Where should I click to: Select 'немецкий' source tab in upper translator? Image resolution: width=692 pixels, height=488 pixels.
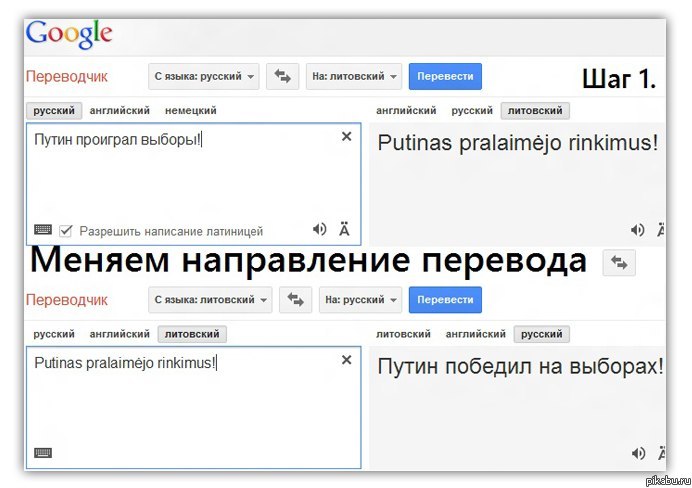click(191, 110)
